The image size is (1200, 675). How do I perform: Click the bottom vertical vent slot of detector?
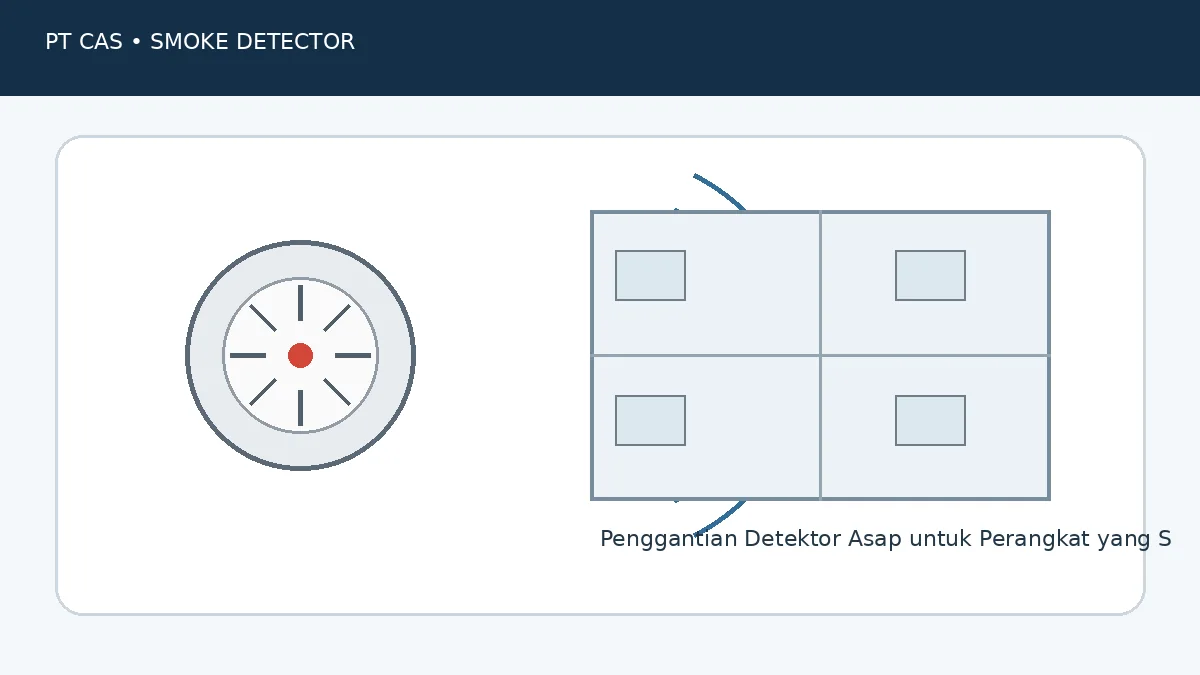point(300,408)
